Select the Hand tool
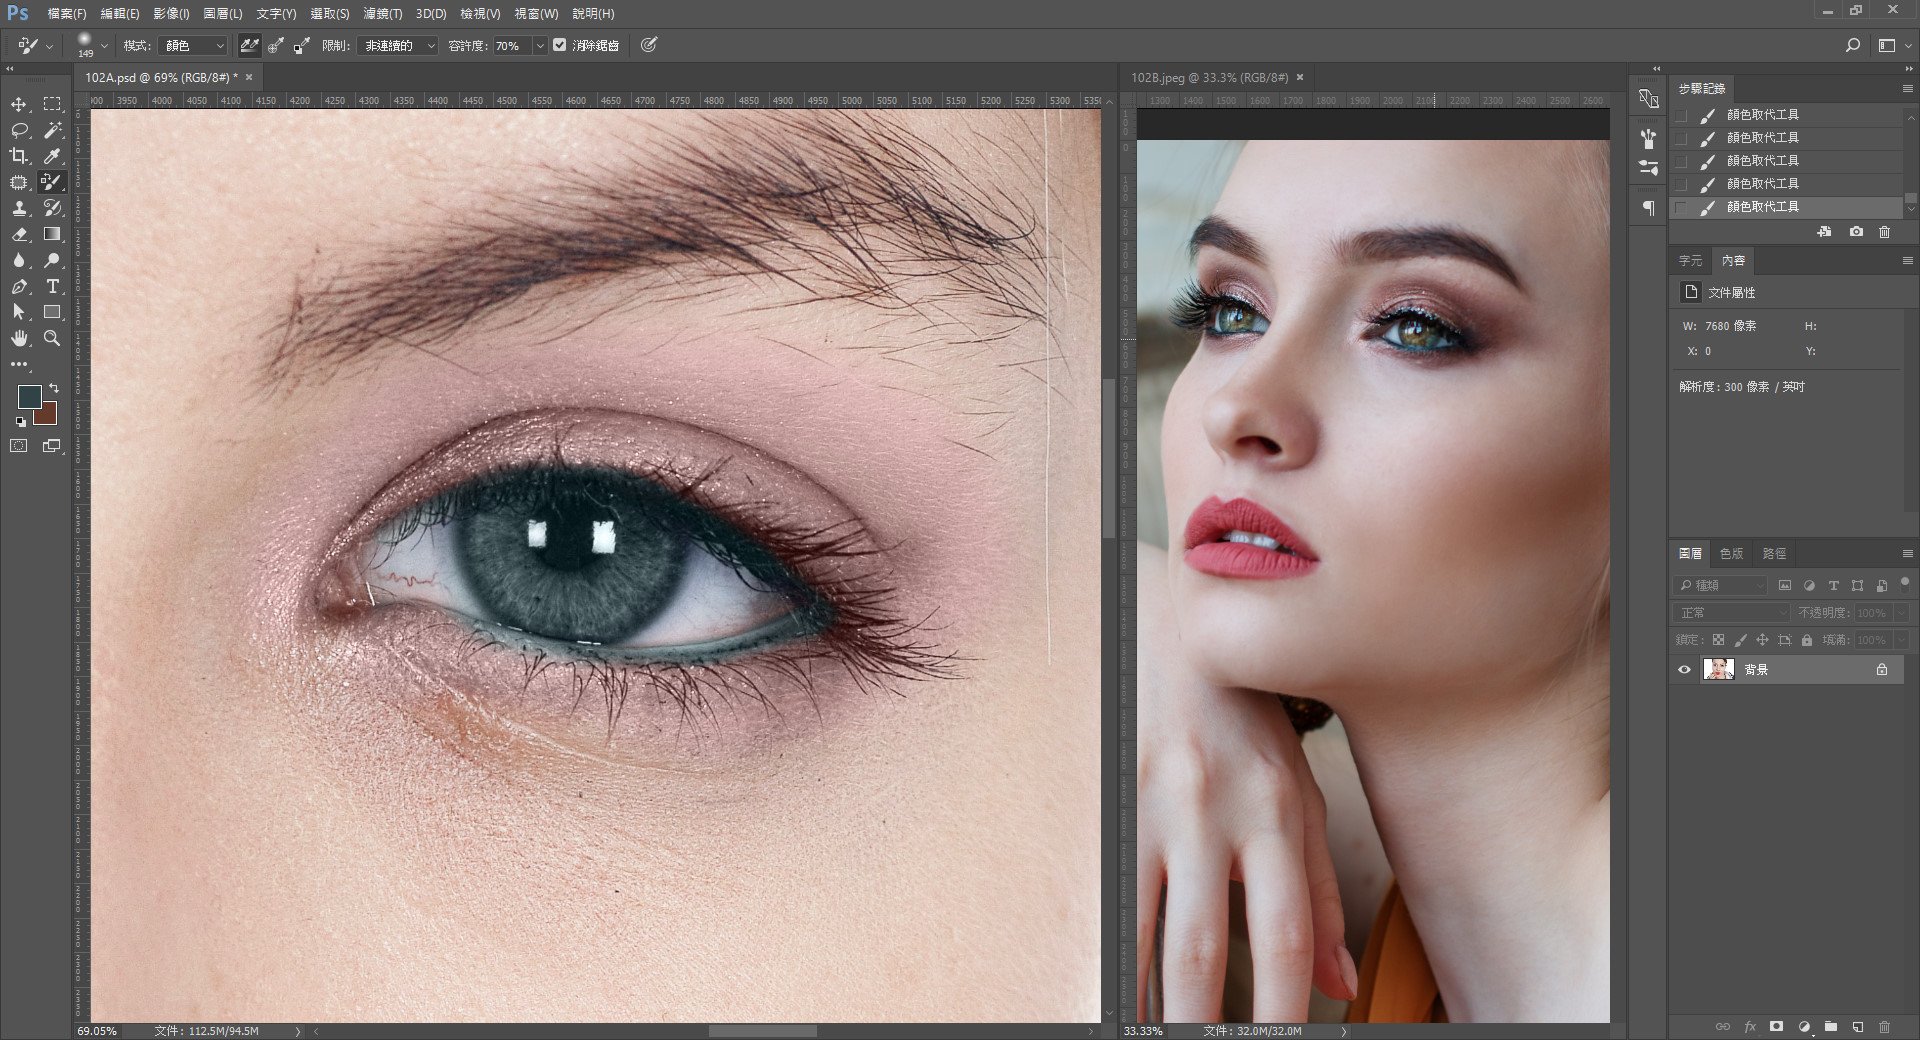This screenshot has height=1040, width=1920. 19,338
